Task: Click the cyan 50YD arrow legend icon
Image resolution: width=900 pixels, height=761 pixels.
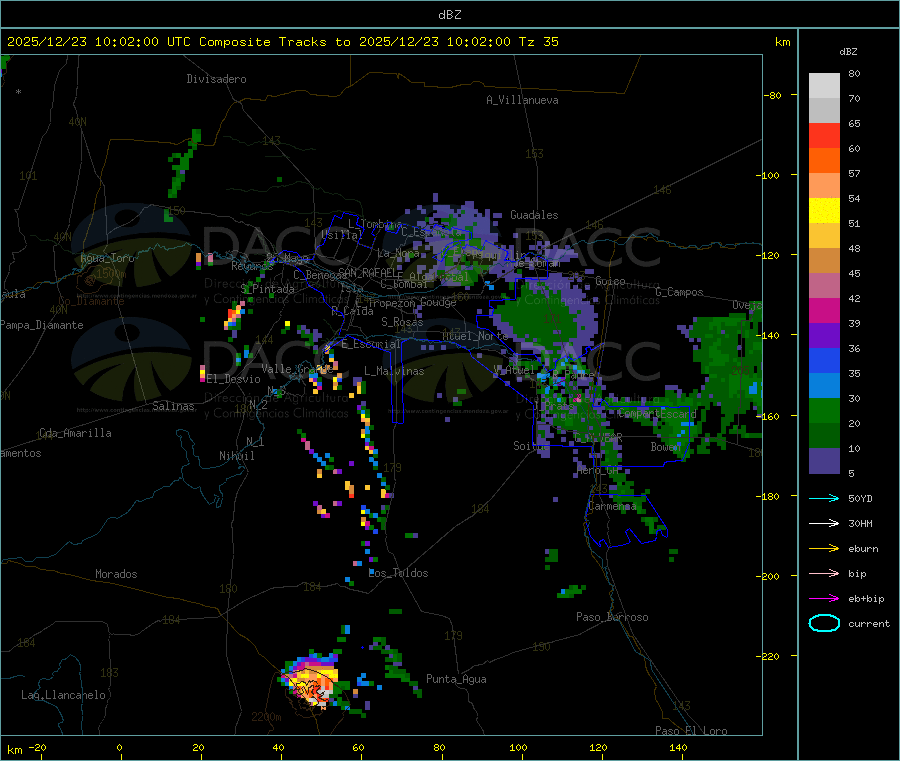Action: coord(824,498)
